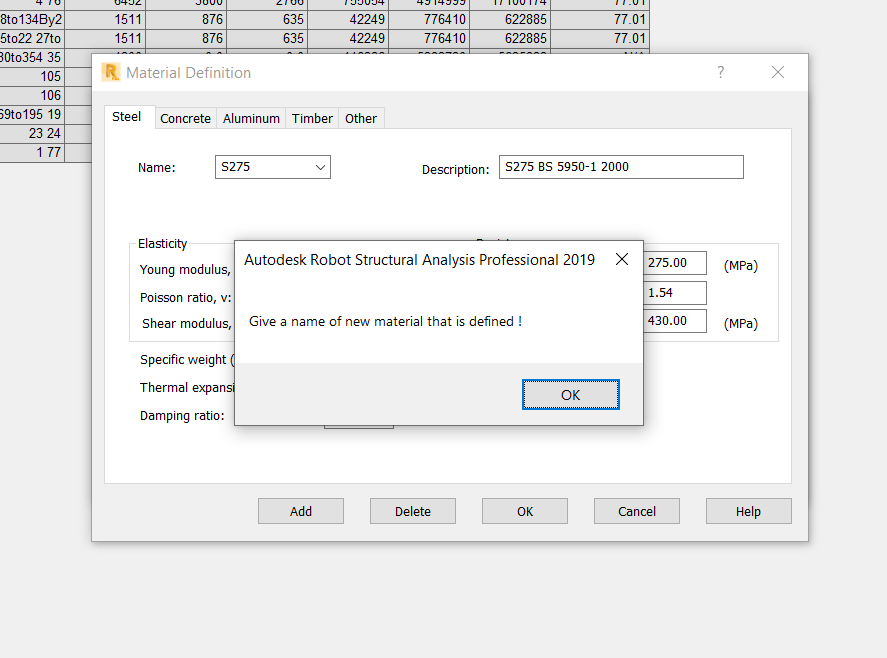Click the Robot logo icon in dialog title
Screen dimensions: 887x658
113,73
